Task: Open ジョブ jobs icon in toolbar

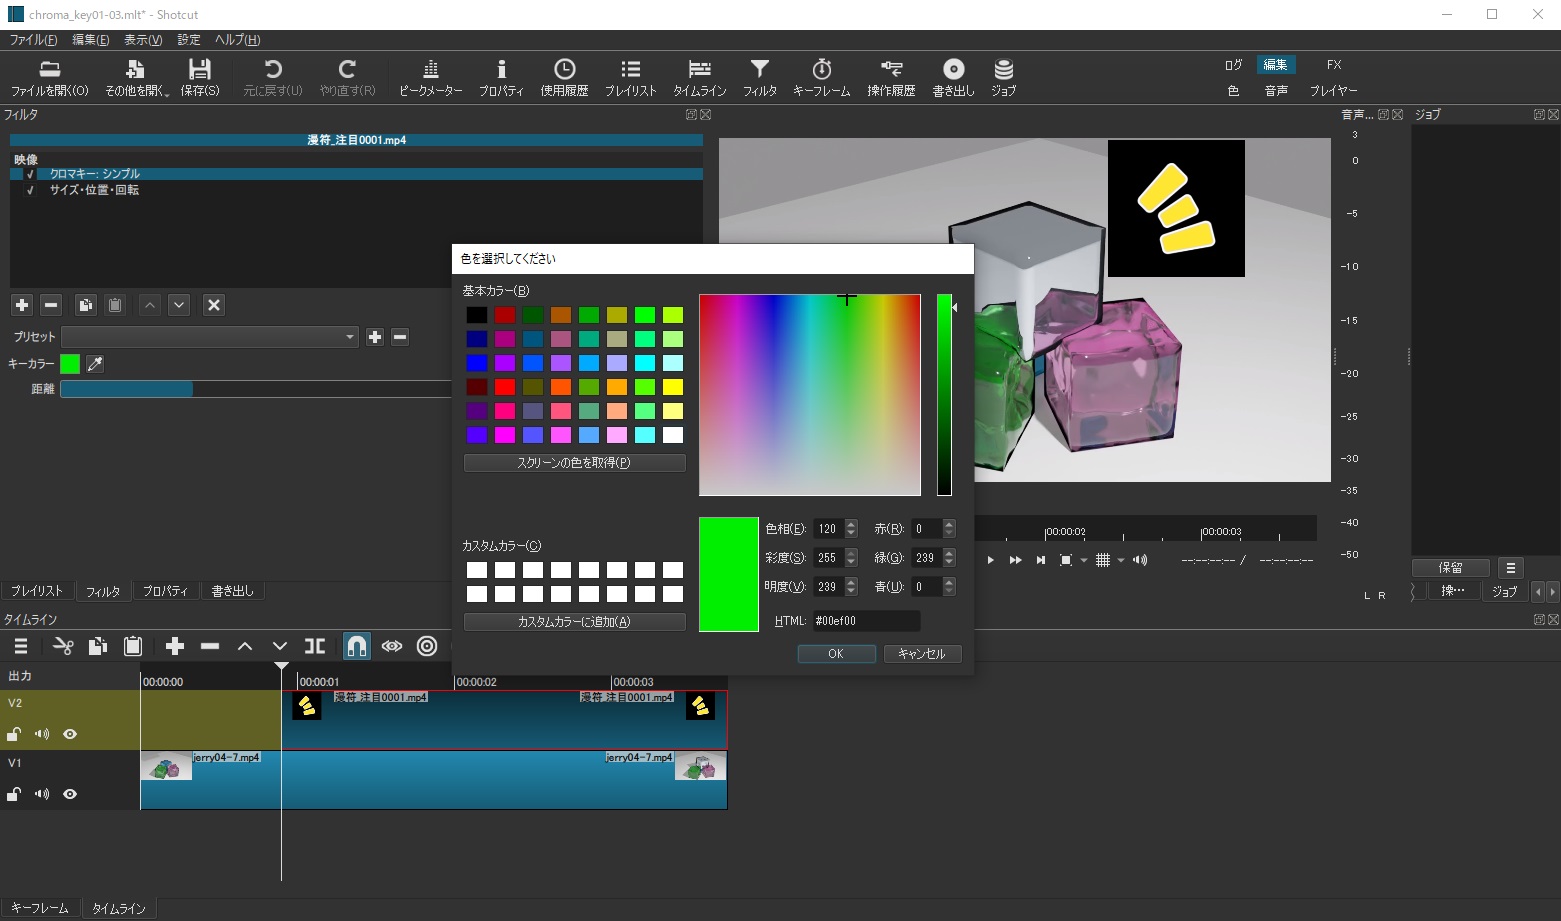Action: [x=1004, y=77]
